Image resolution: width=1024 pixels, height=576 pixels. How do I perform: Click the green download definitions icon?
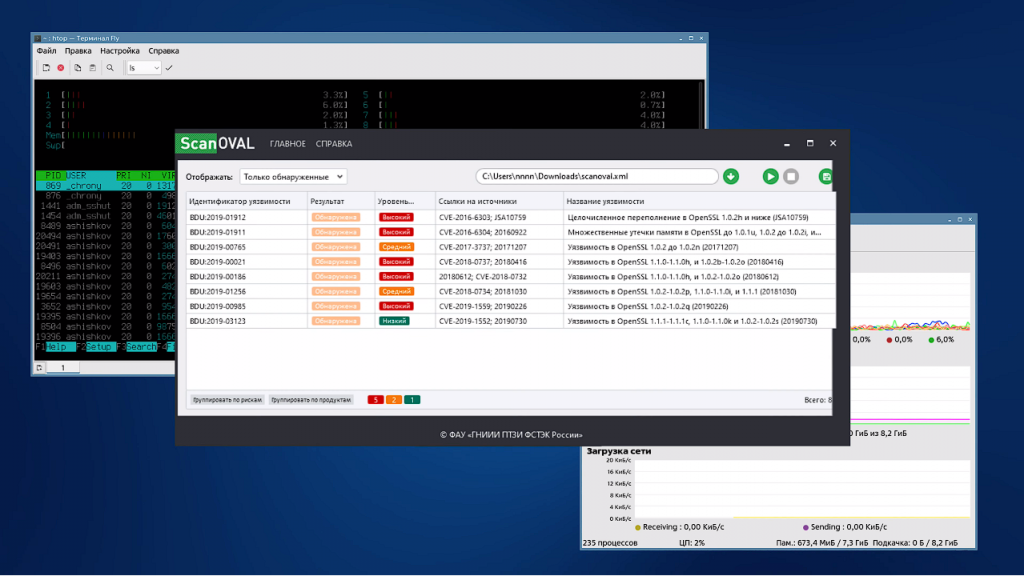pyautogui.click(x=731, y=176)
